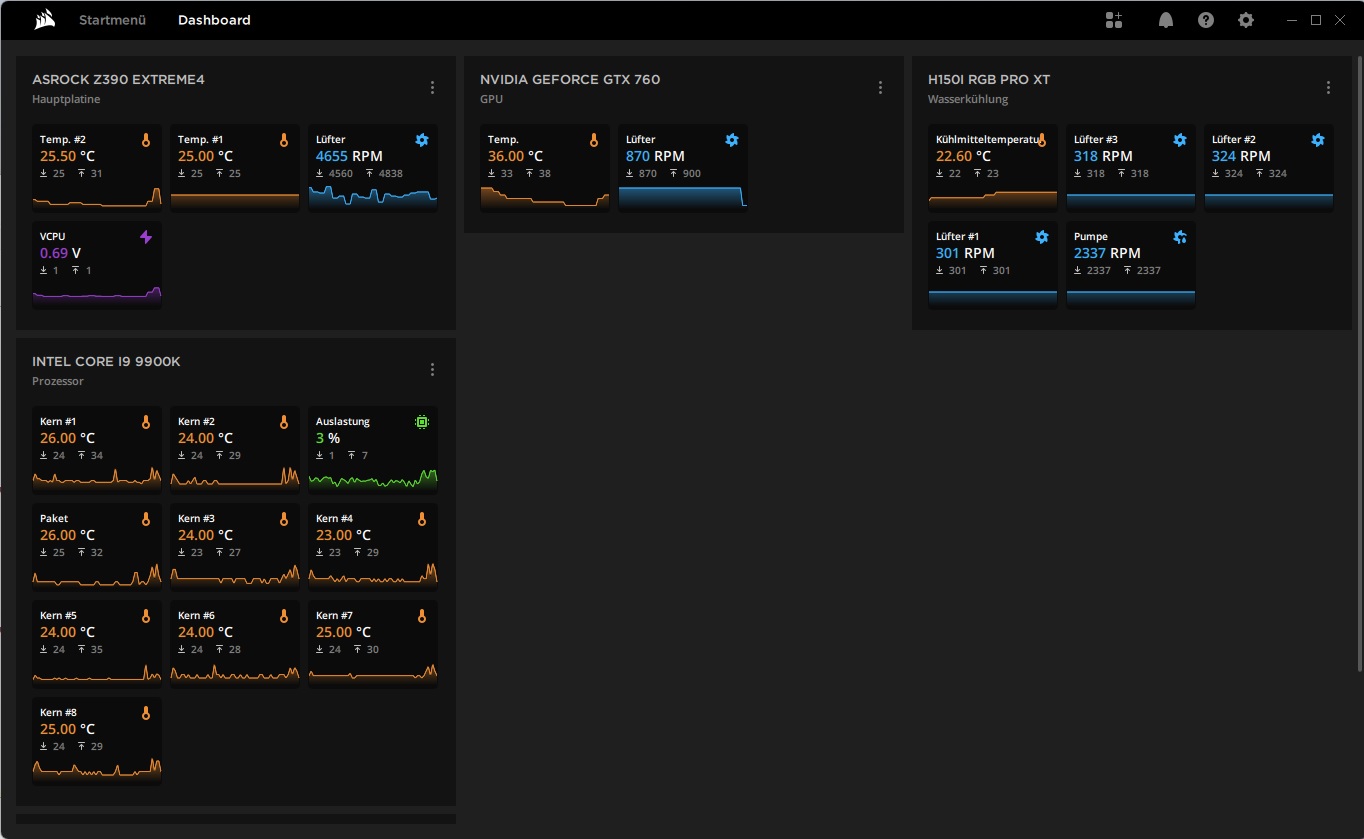This screenshot has height=839, width=1364.
Task: Click thermometer icon on Kern #8 tile
Action: tap(146, 714)
